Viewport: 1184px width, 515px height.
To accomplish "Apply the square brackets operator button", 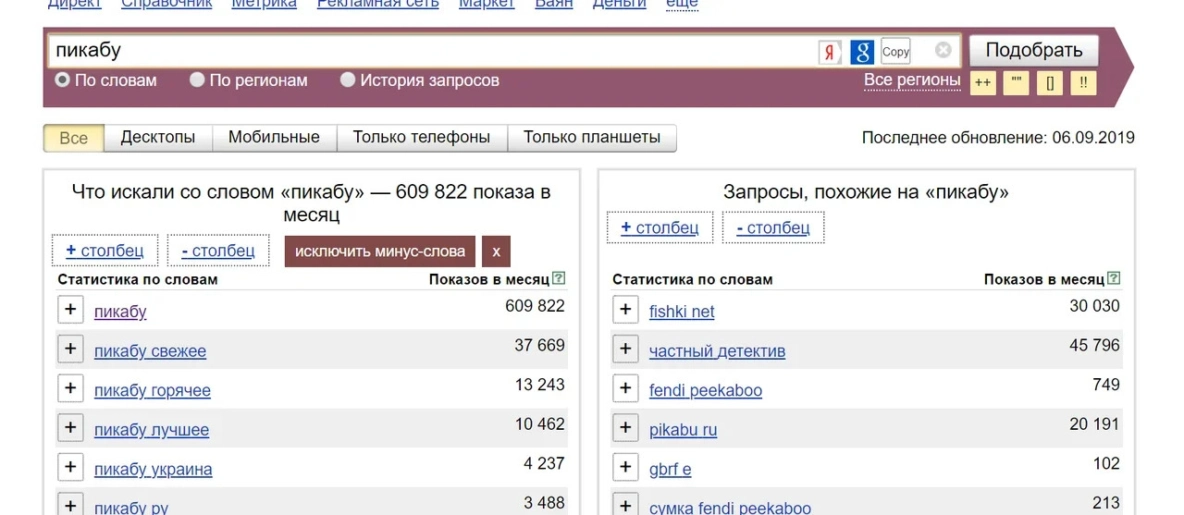I will [1049, 83].
